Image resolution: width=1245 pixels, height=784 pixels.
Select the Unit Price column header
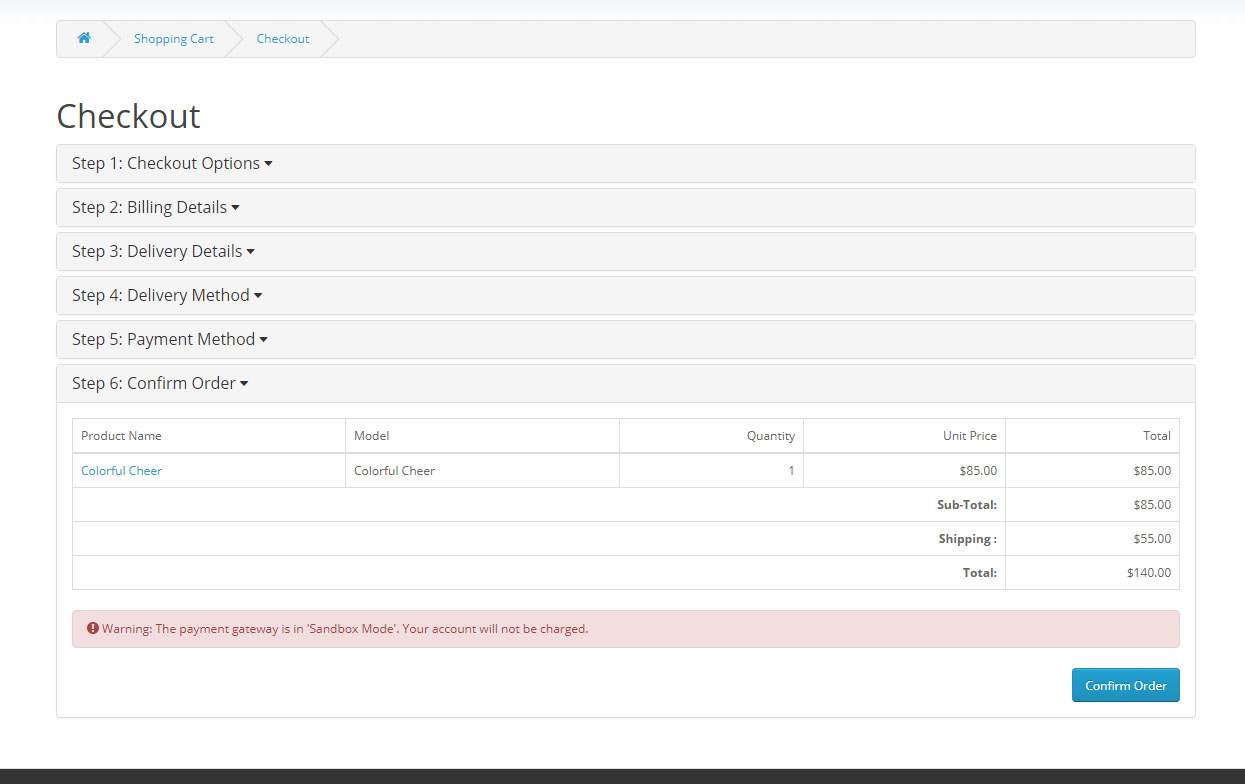point(970,436)
